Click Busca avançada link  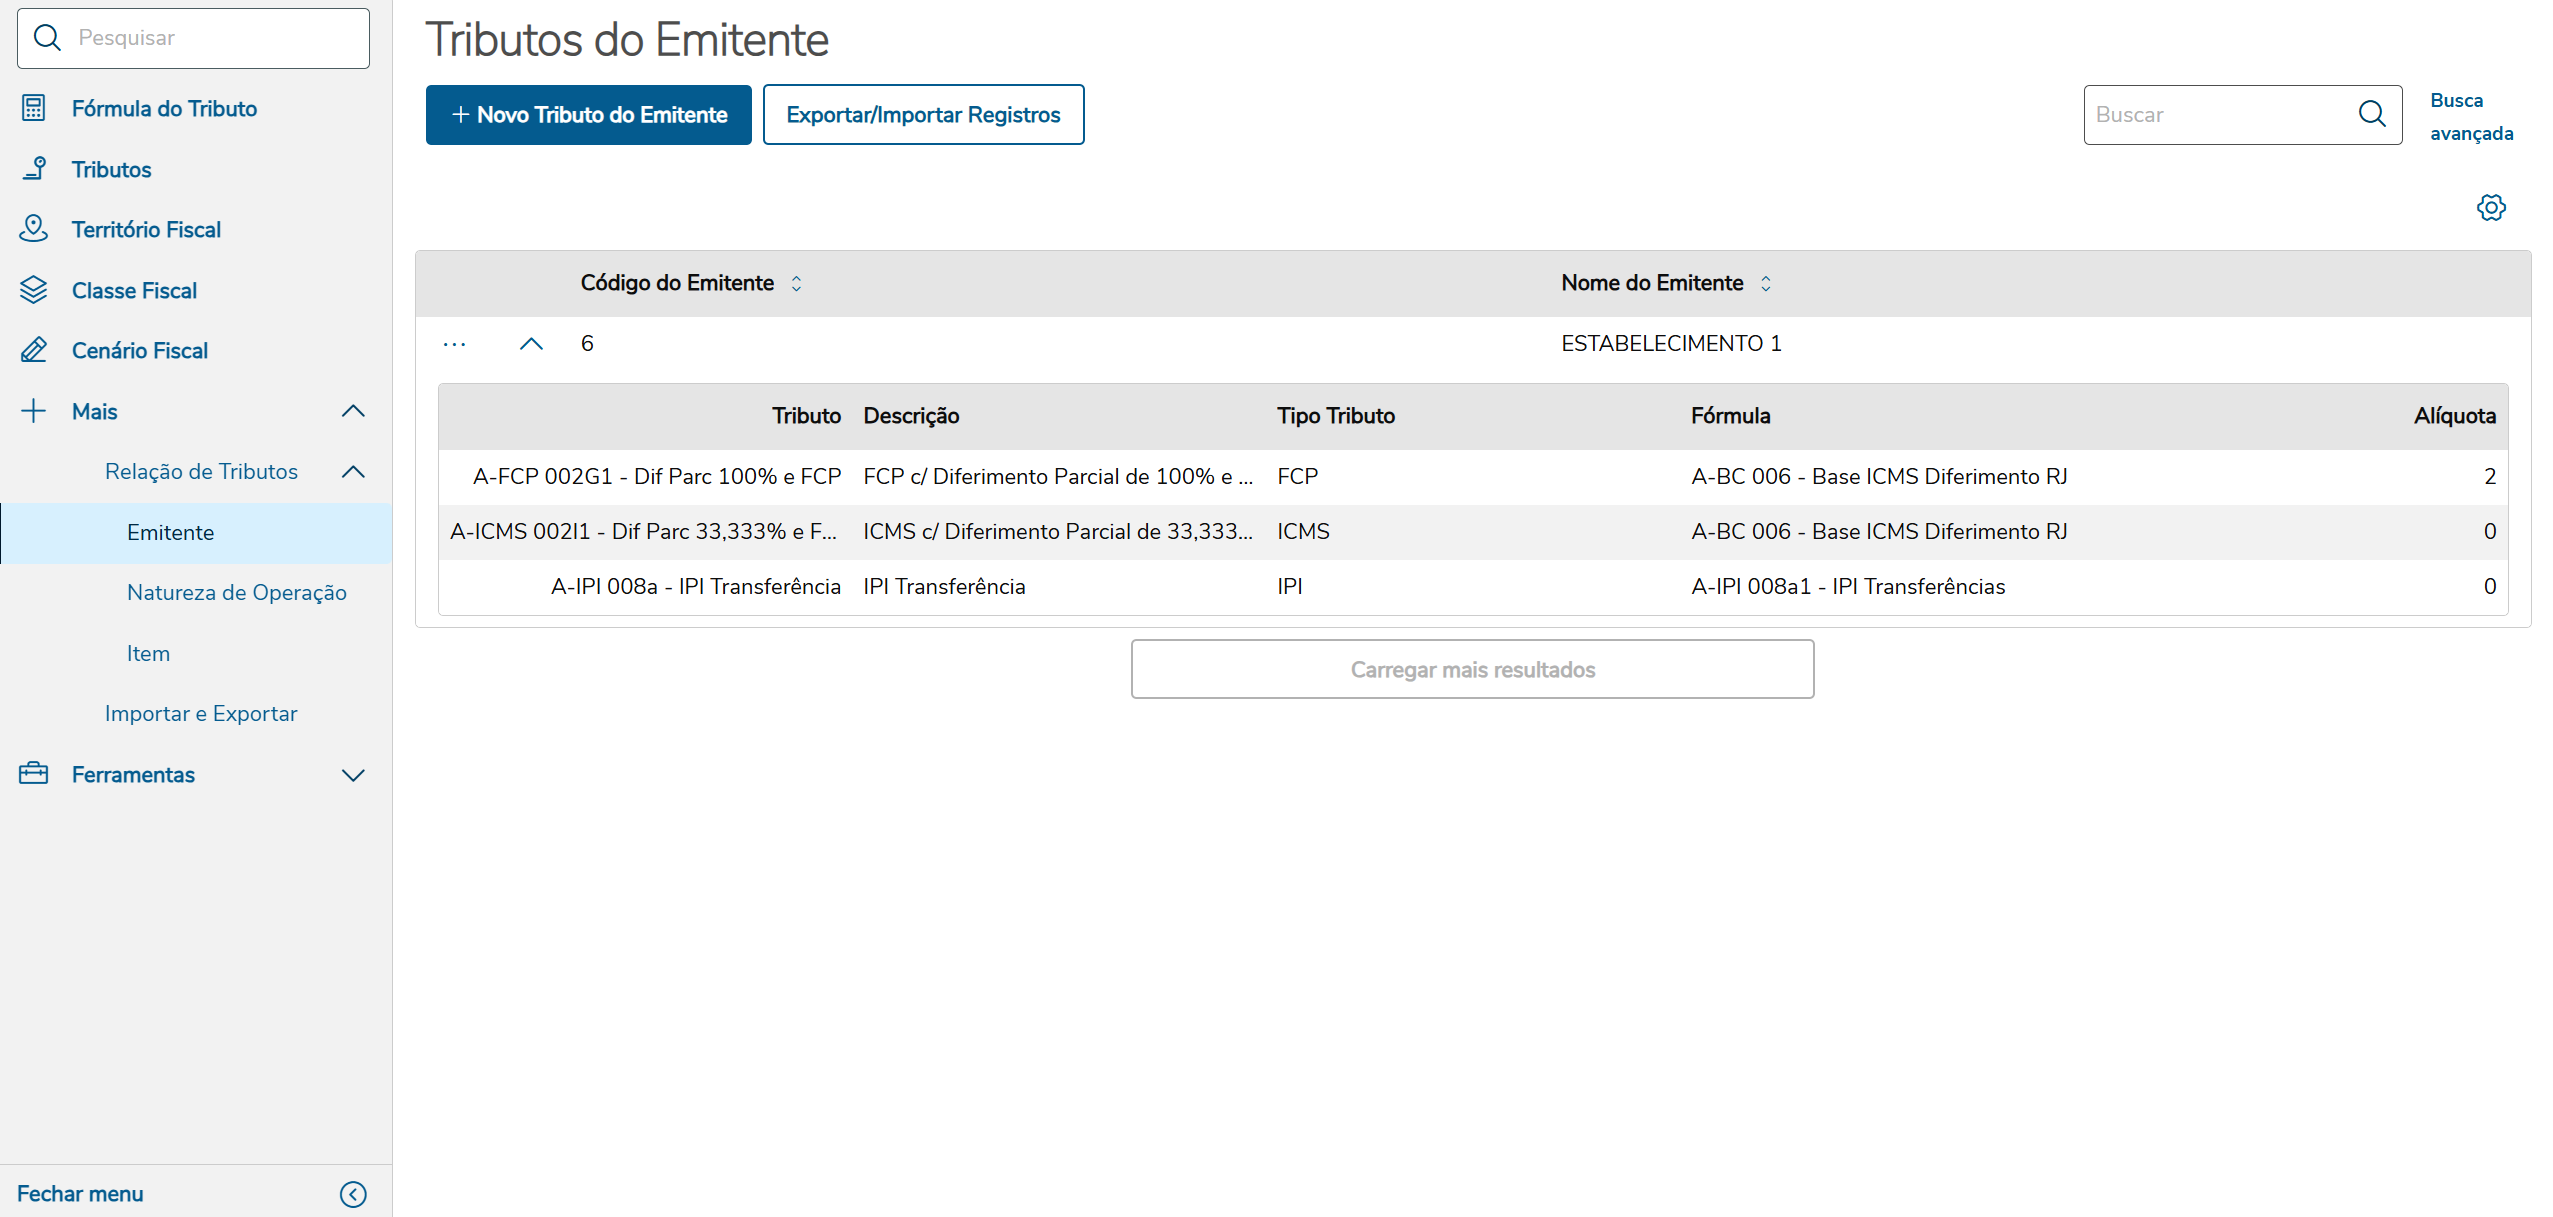point(2470,117)
